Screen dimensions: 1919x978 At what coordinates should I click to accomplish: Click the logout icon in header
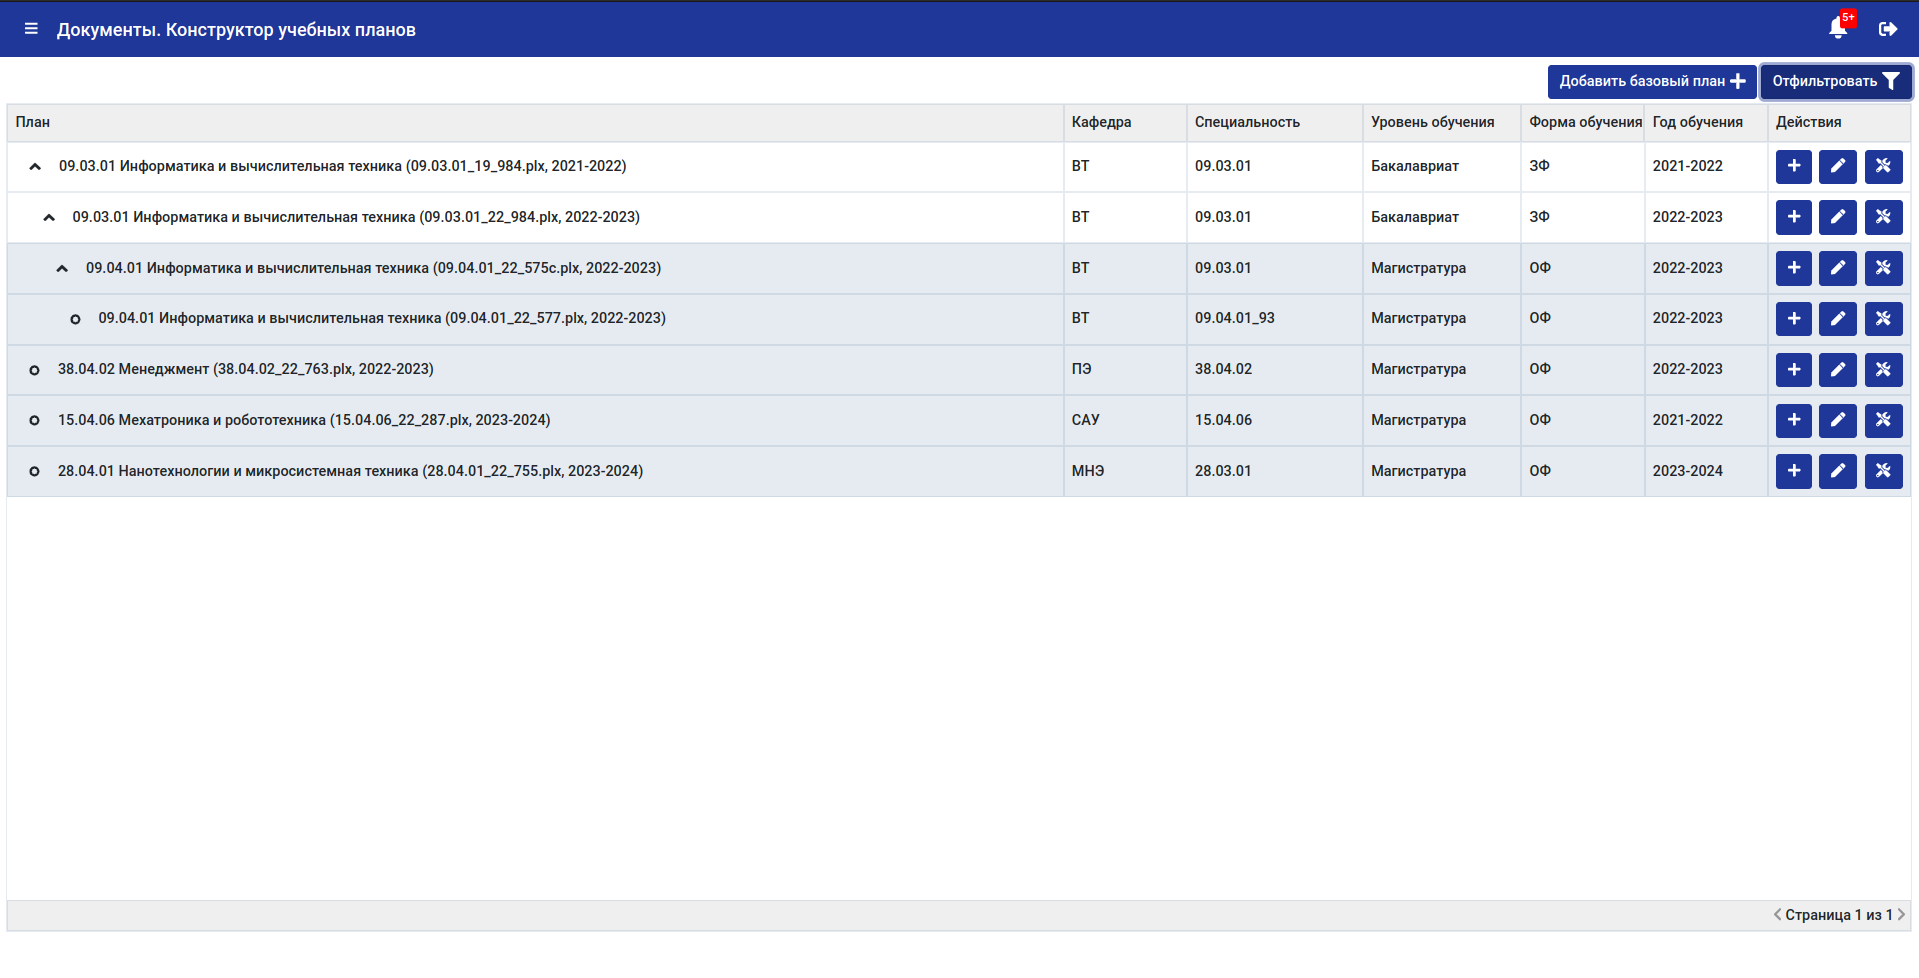tap(1888, 29)
